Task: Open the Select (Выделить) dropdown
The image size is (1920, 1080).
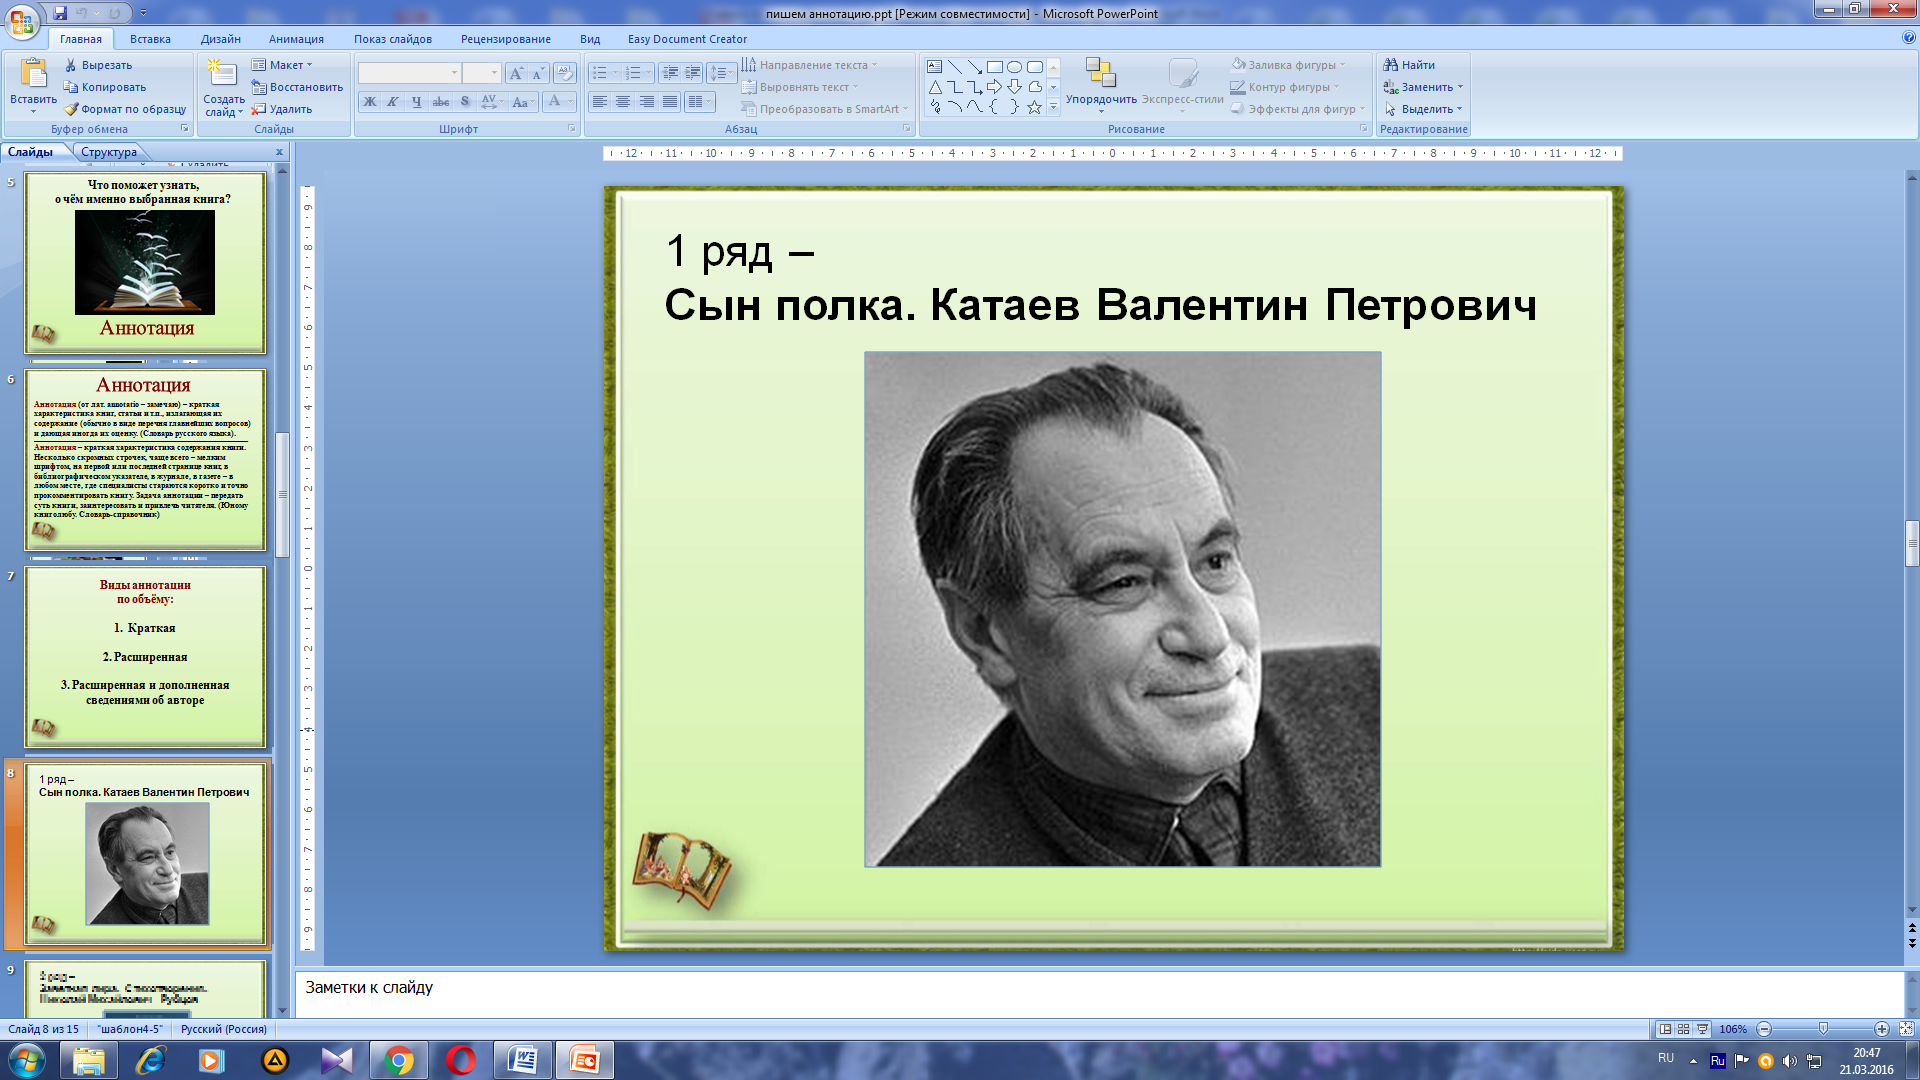Action: 1424,109
